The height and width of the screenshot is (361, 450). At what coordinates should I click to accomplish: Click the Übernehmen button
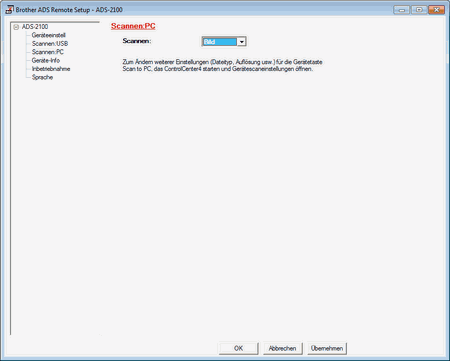(327, 348)
